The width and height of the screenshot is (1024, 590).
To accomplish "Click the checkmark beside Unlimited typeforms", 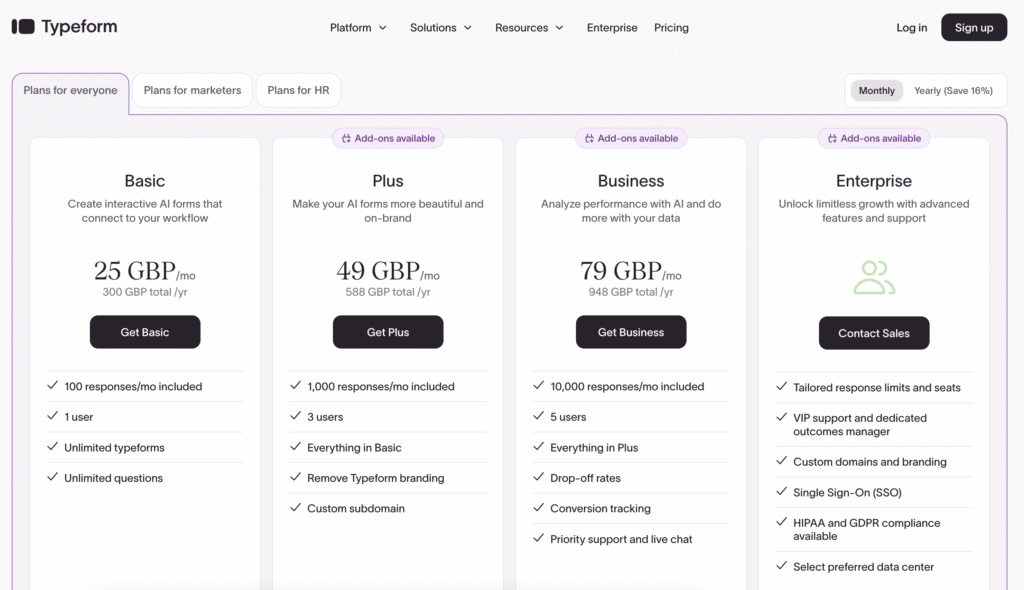I will pyautogui.click(x=53, y=448).
